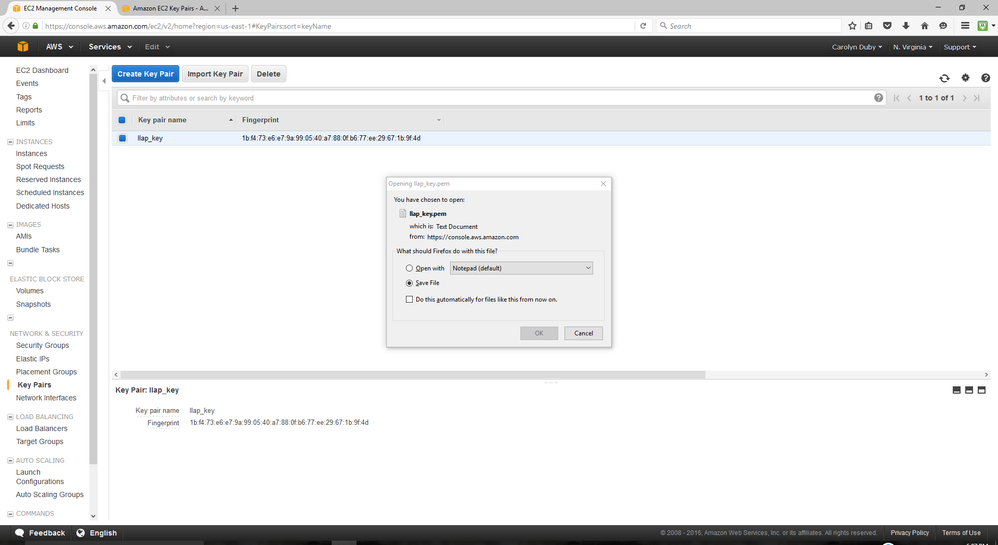Open the Support dropdown menu
The height and width of the screenshot is (545, 998).
(959, 46)
